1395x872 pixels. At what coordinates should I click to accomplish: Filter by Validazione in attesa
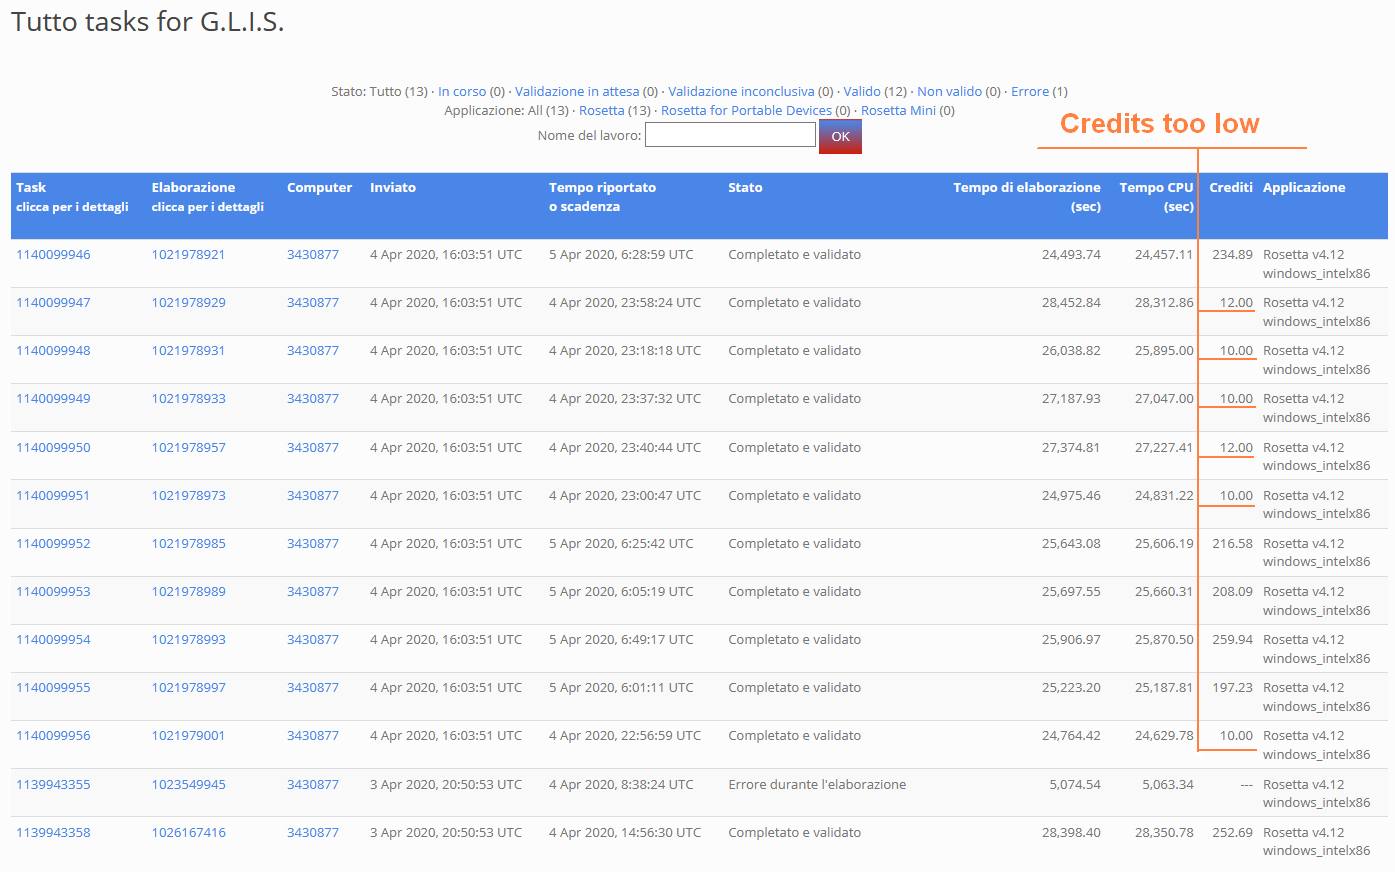(x=577, y=91)
